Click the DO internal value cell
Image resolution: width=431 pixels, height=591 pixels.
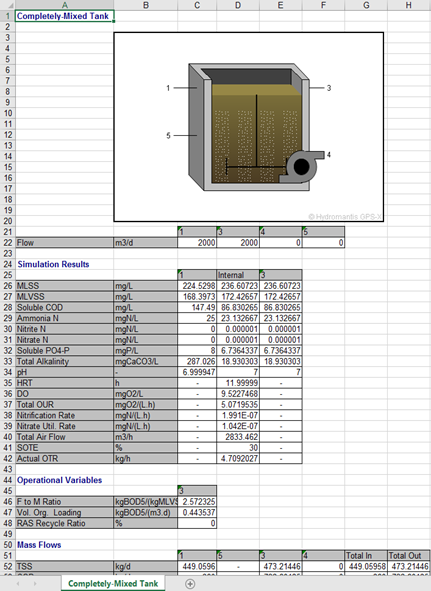tap(238, 393)
